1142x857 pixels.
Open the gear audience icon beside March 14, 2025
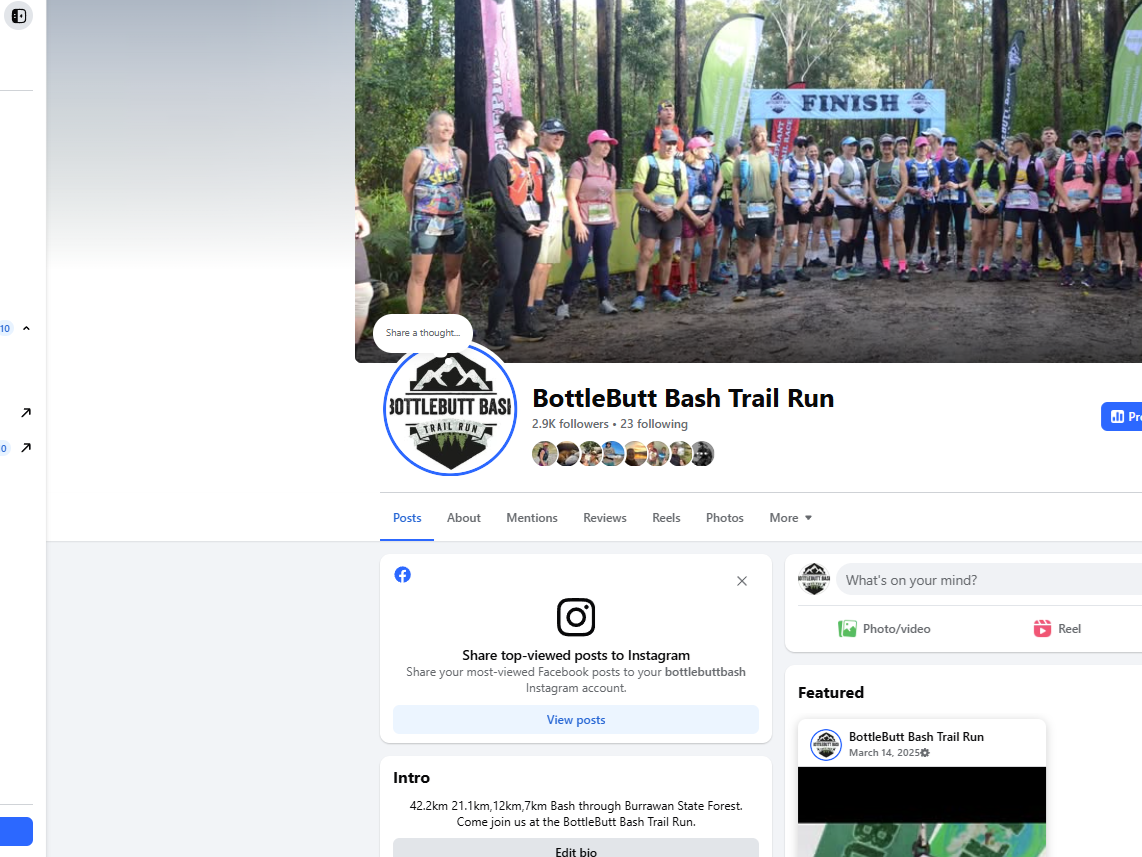click(925, 753)
